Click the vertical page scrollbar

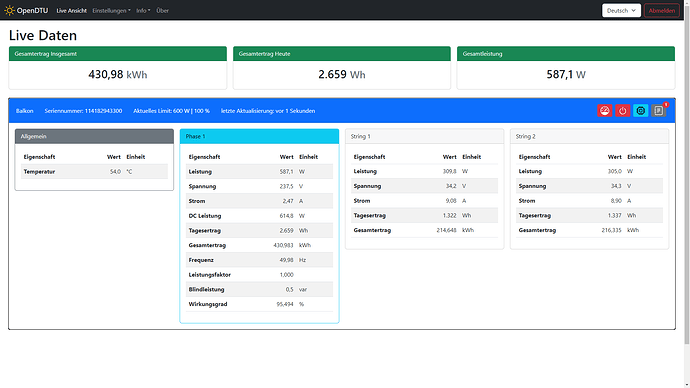click(x=687, y=176)
